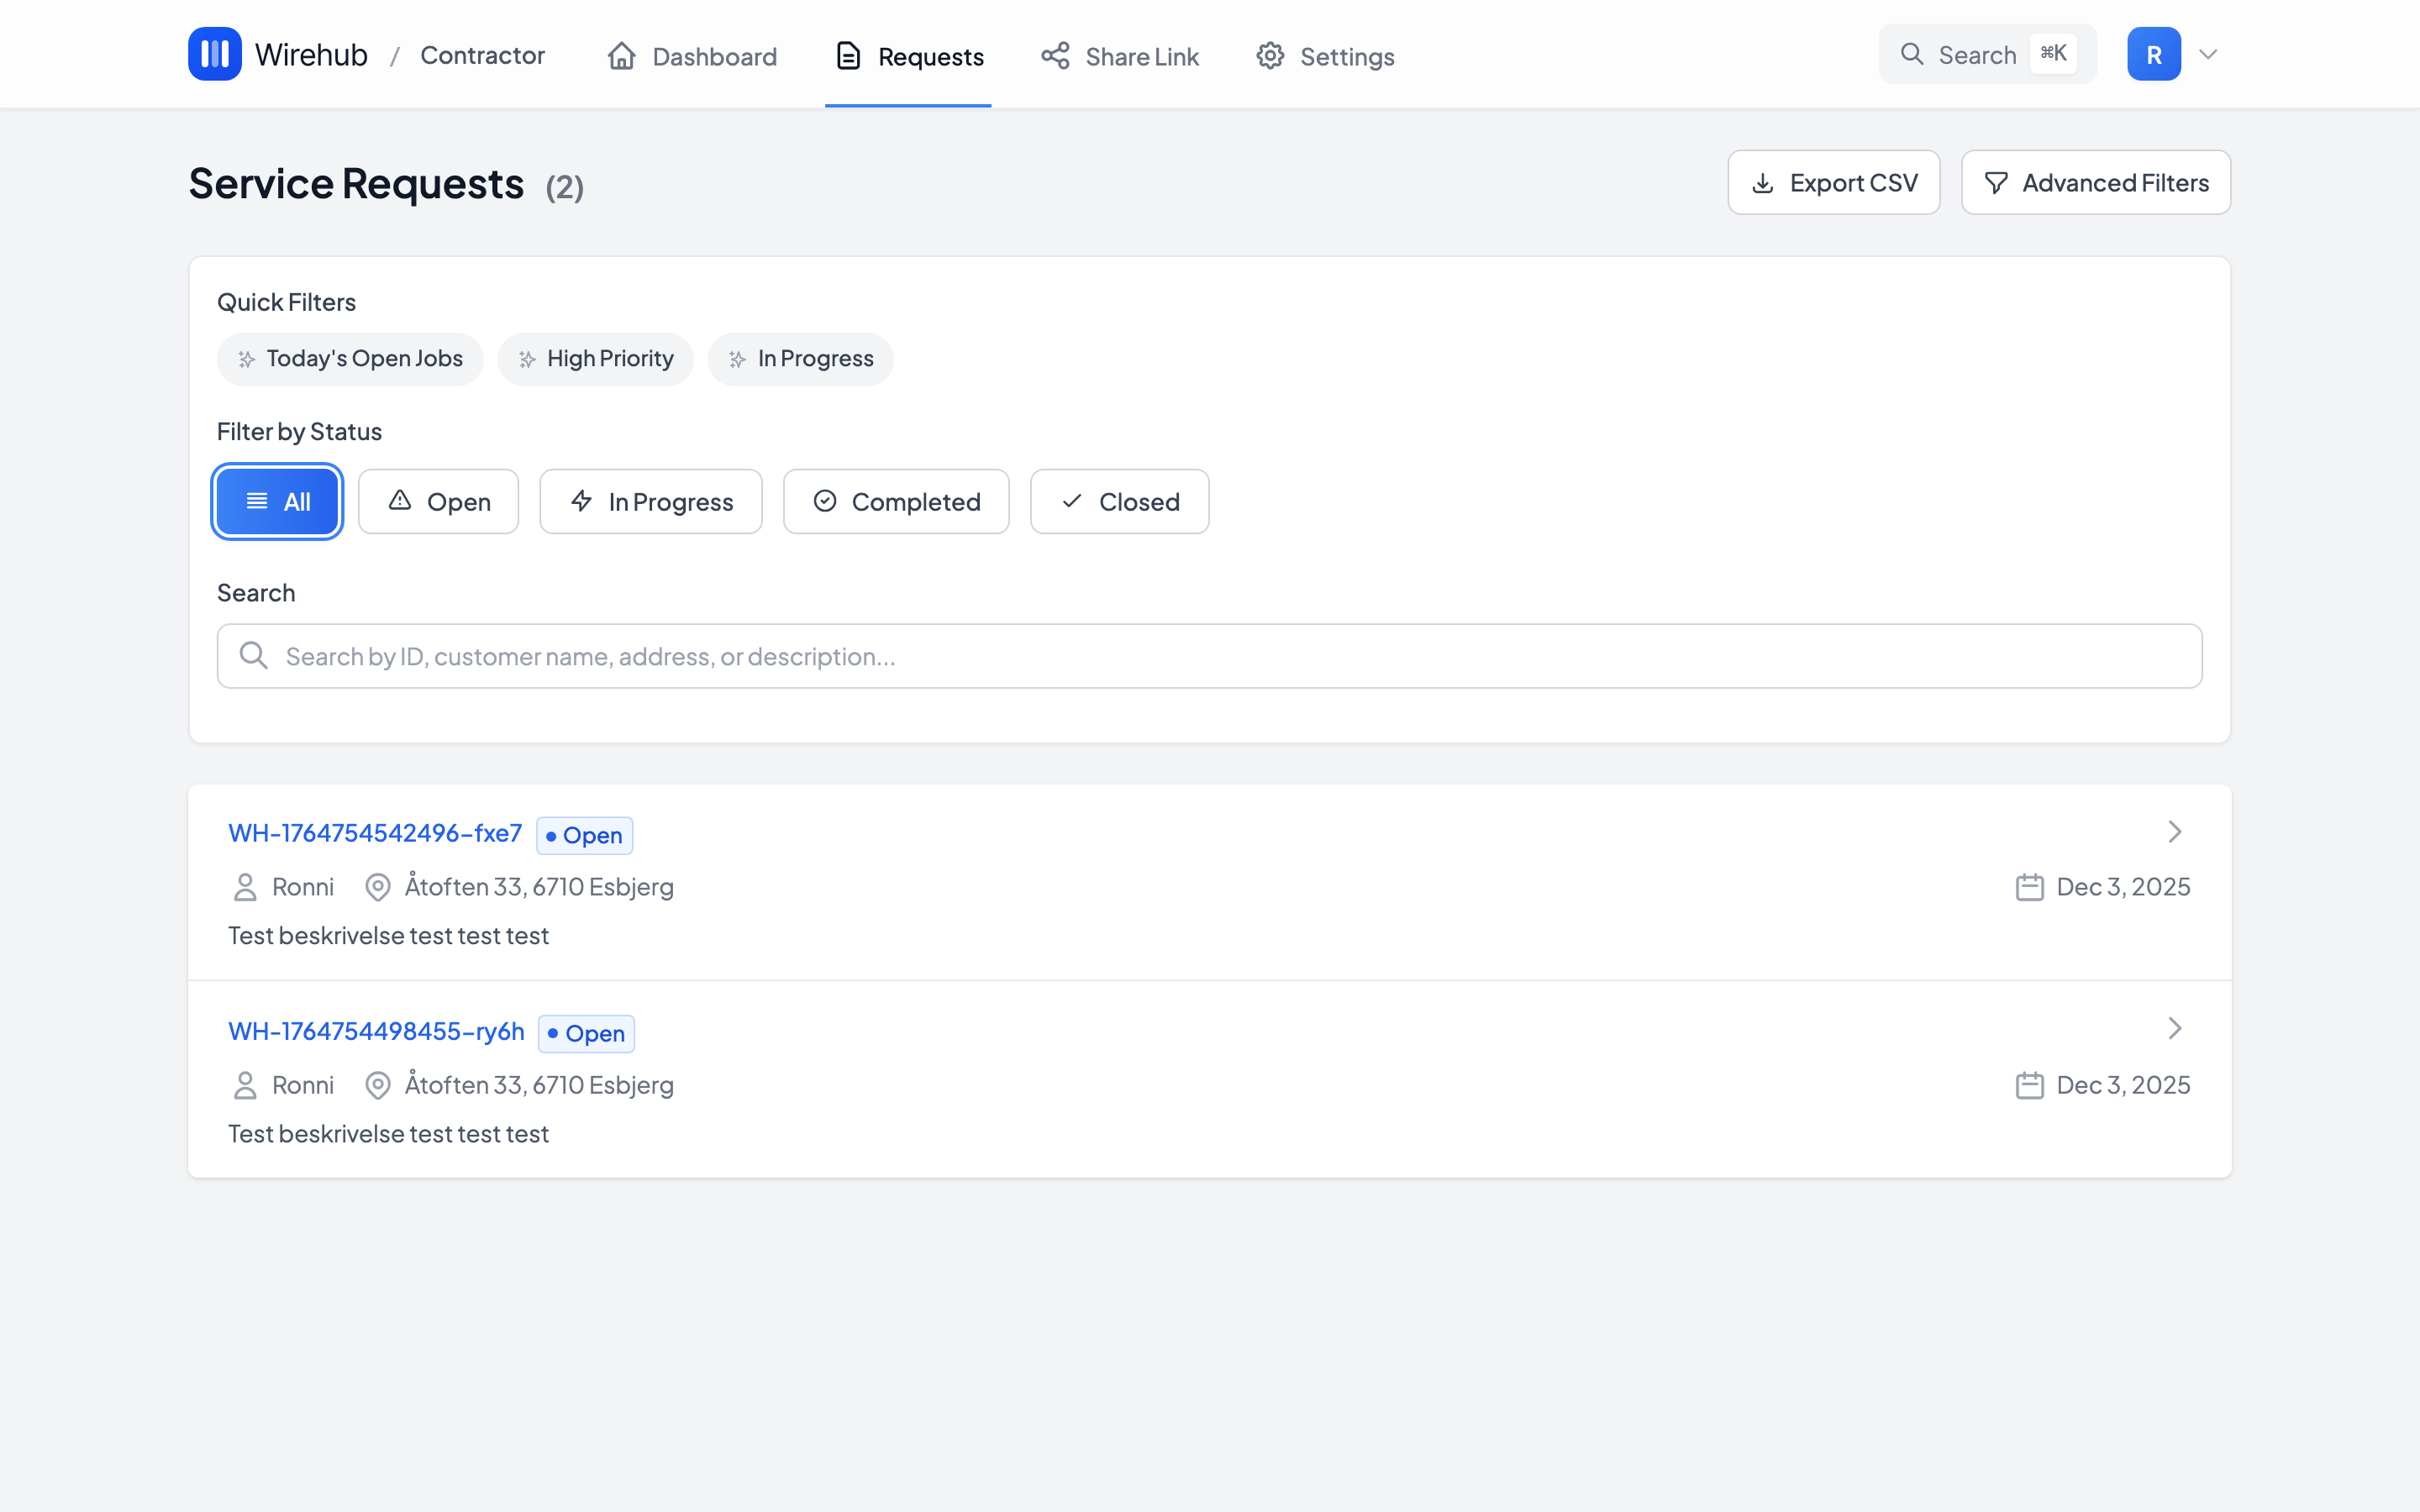Click location pin icon in second request
This screenshot has height=1512, width=2420.
point(377,1085)
